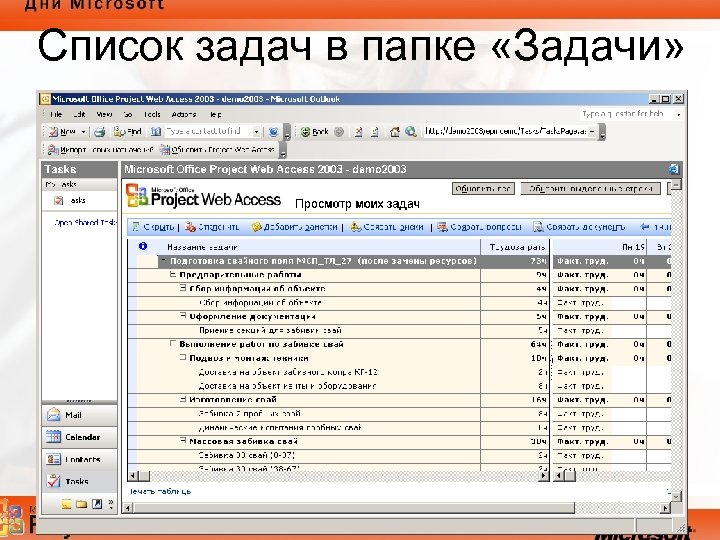Open the Help menu
720x540 pixels.
point(215,114)
